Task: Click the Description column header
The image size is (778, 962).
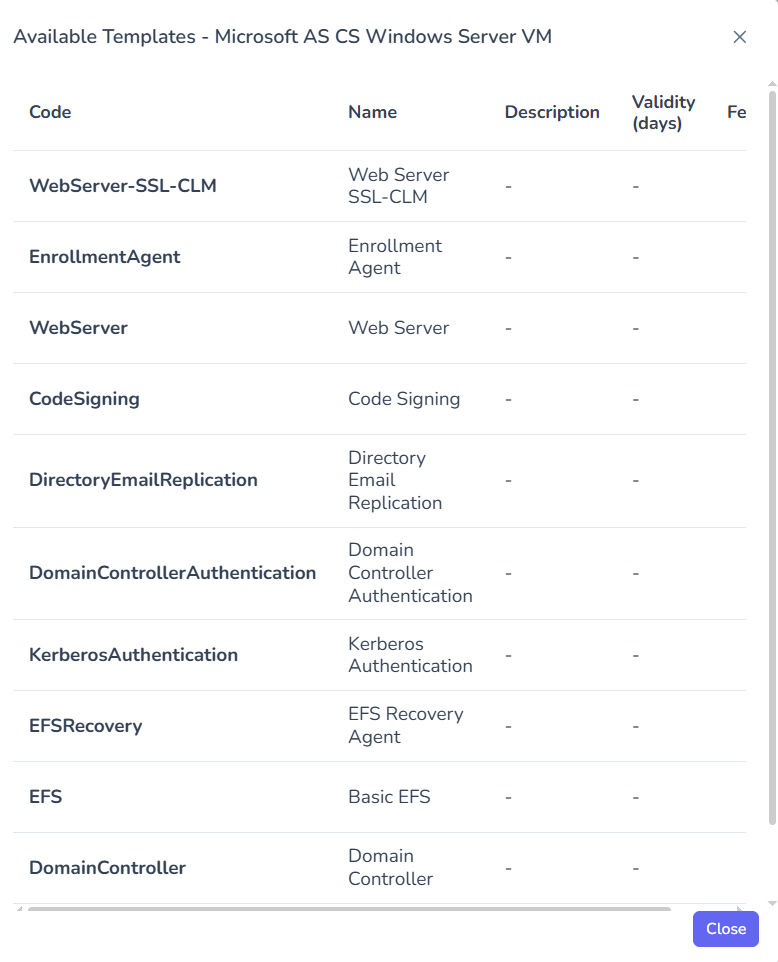Action: tap(552, 112)
